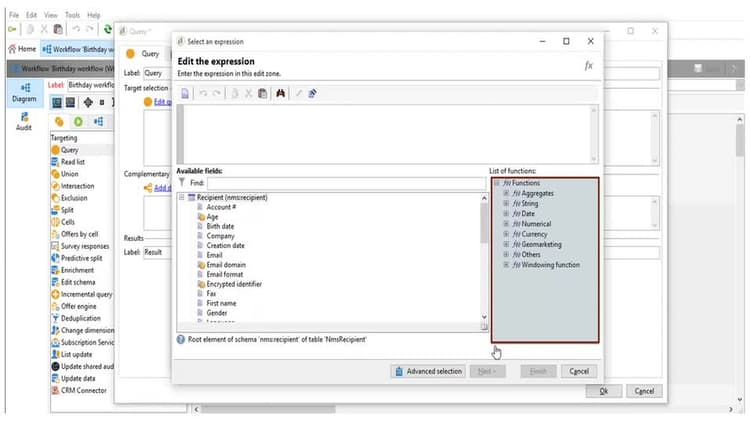Viewport: 750px width, 421px height.
Task: Expand the Numerical functions node
Action: [506, 224]
